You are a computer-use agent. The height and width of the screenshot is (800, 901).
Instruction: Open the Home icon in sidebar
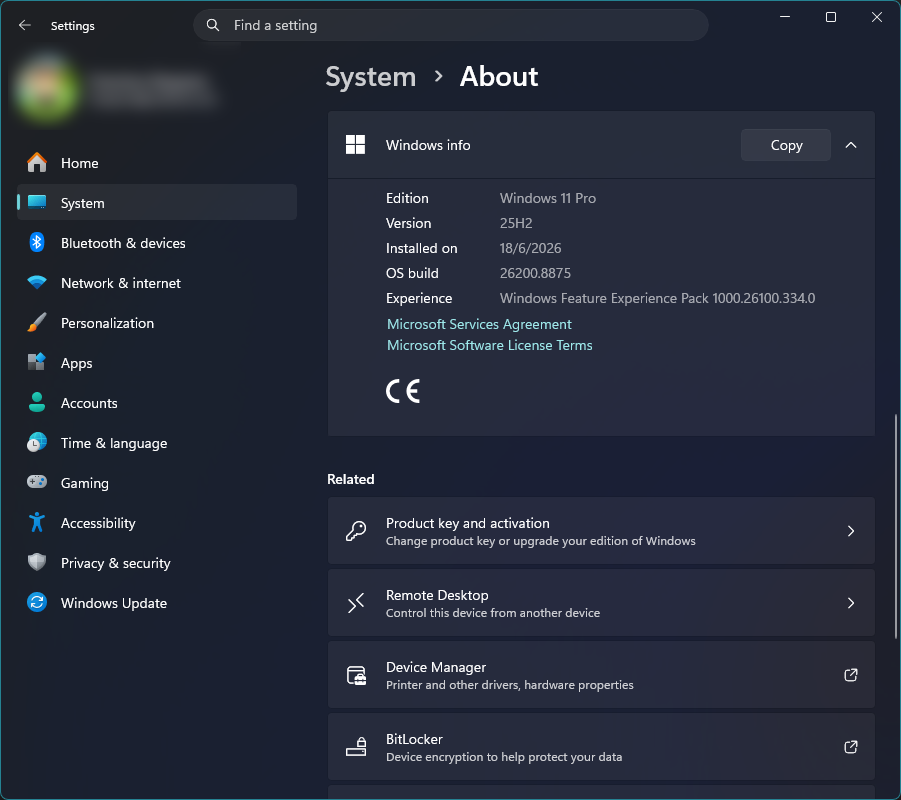tap(37, 163)
